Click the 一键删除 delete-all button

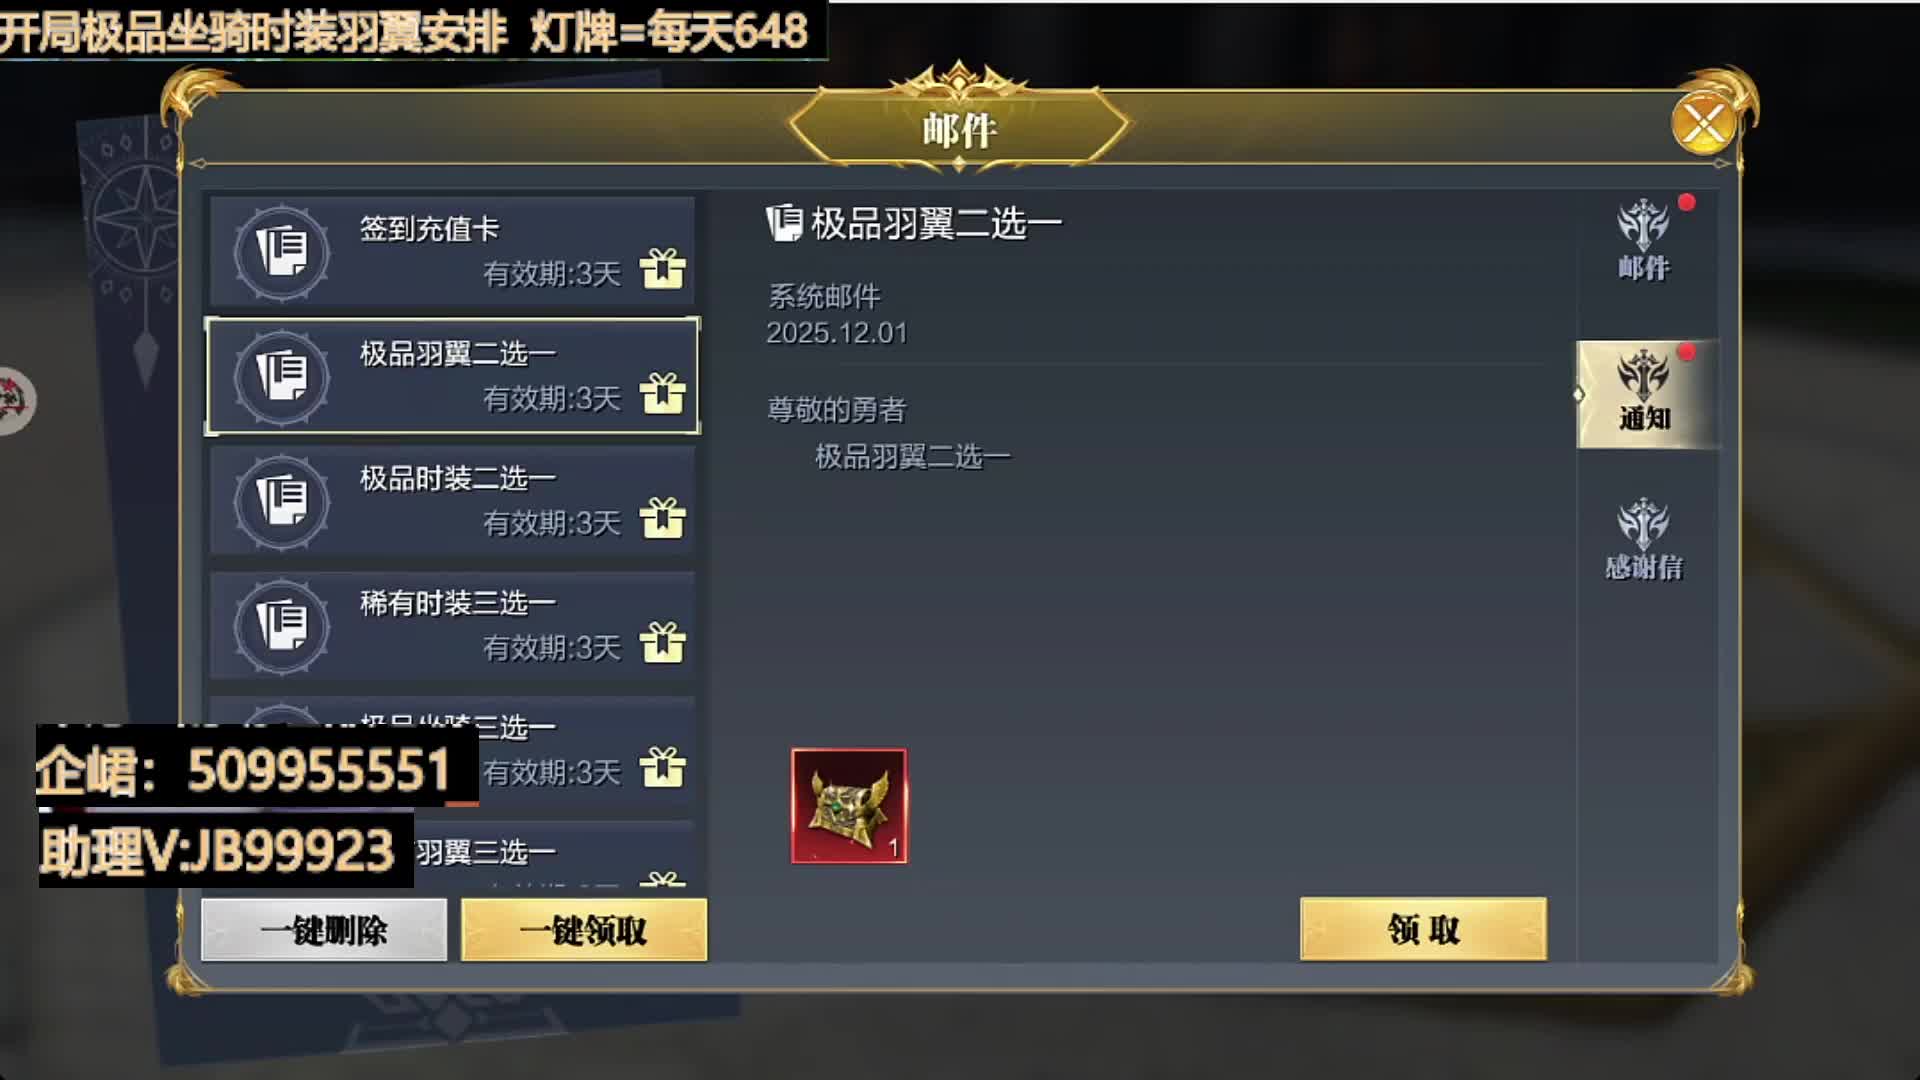(x=324, y=930)
